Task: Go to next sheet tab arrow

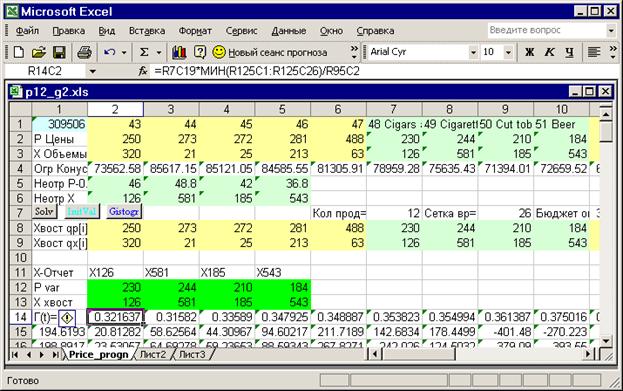Action: (42, 354)
